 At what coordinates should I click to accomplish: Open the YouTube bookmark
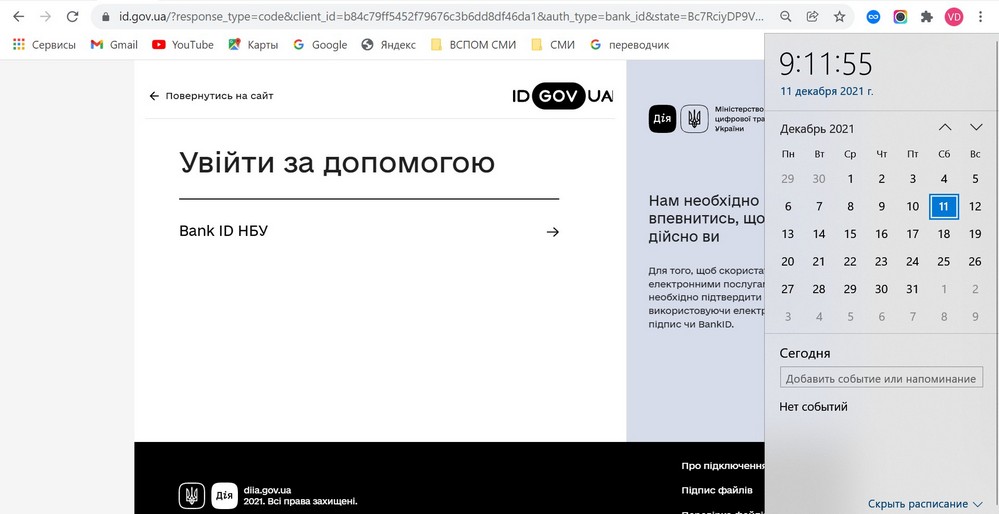(x=183, y=45)
